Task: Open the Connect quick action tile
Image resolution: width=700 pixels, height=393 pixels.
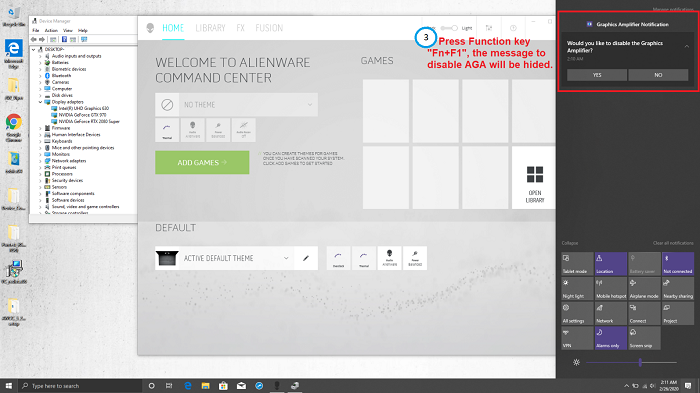Action: [644, 313]
